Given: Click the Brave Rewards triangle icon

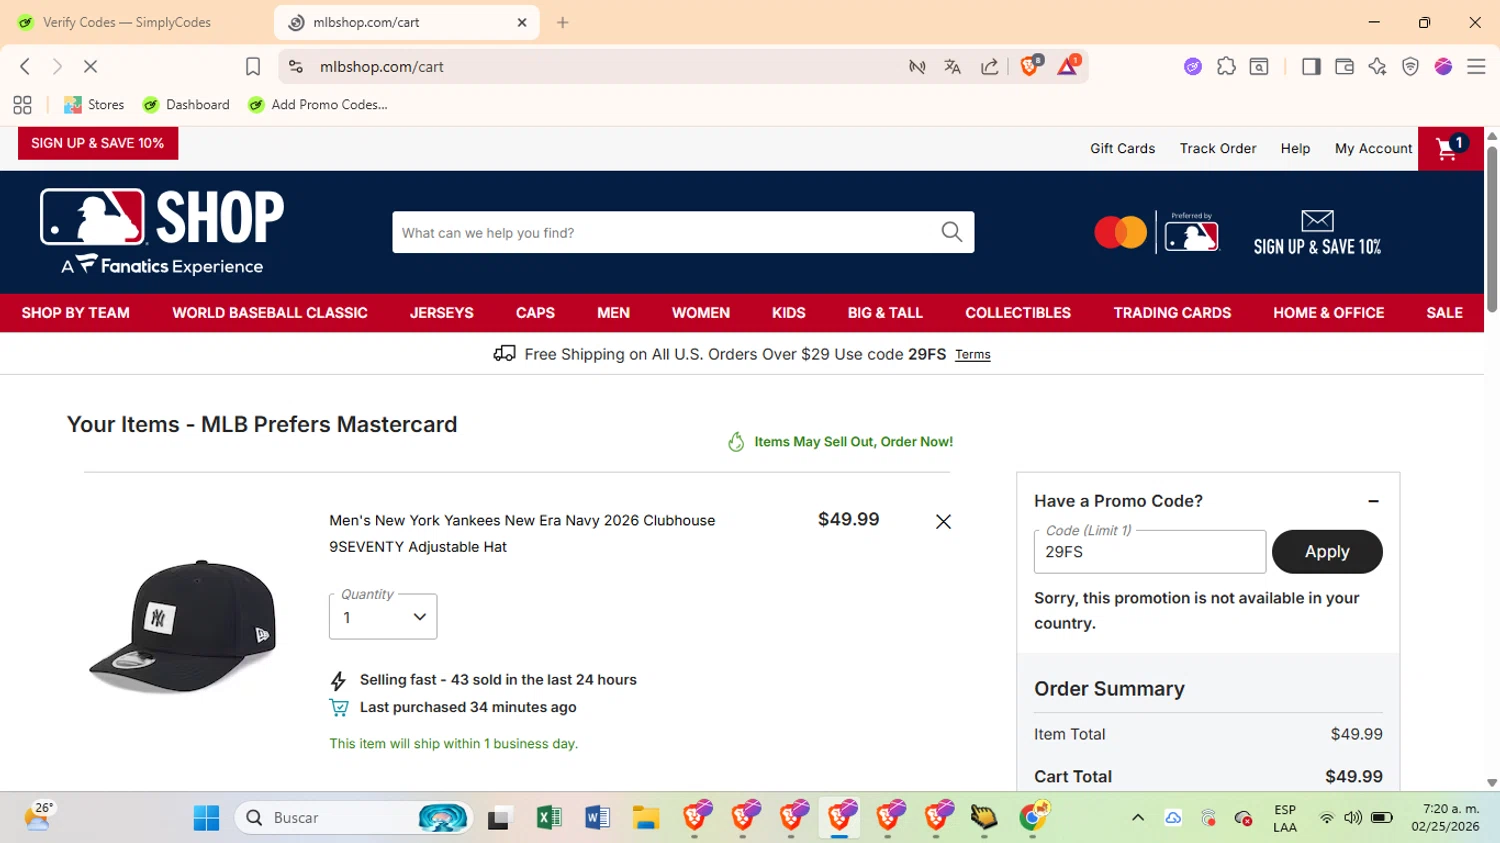Looking at the screenshot, I should coord(1068,66).
